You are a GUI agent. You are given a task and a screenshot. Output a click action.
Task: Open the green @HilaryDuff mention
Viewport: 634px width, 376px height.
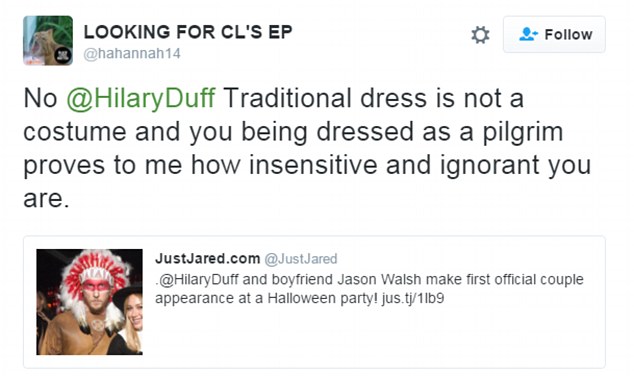141,98
